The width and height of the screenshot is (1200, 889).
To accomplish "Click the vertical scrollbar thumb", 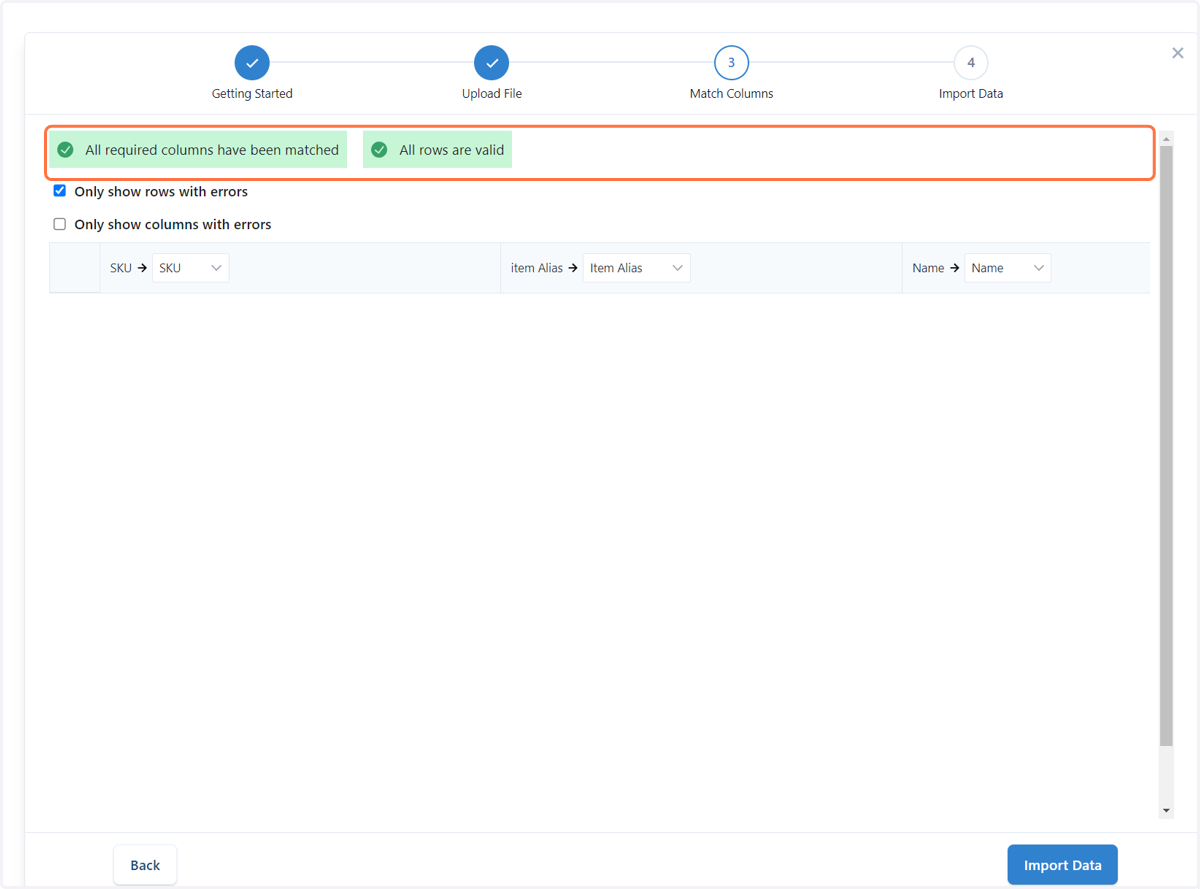I will pos(1166,445).
